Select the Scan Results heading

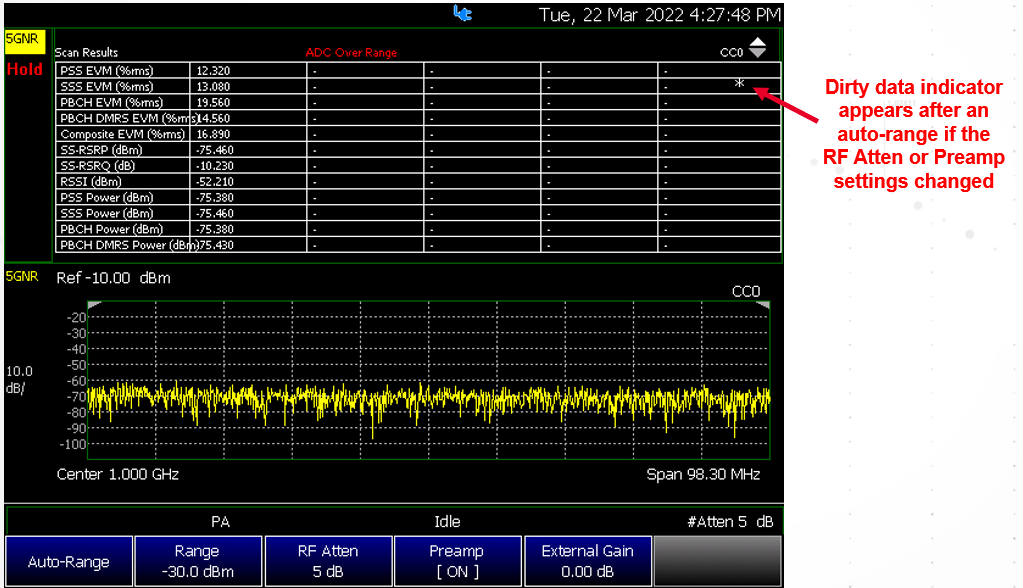[86, 53]
